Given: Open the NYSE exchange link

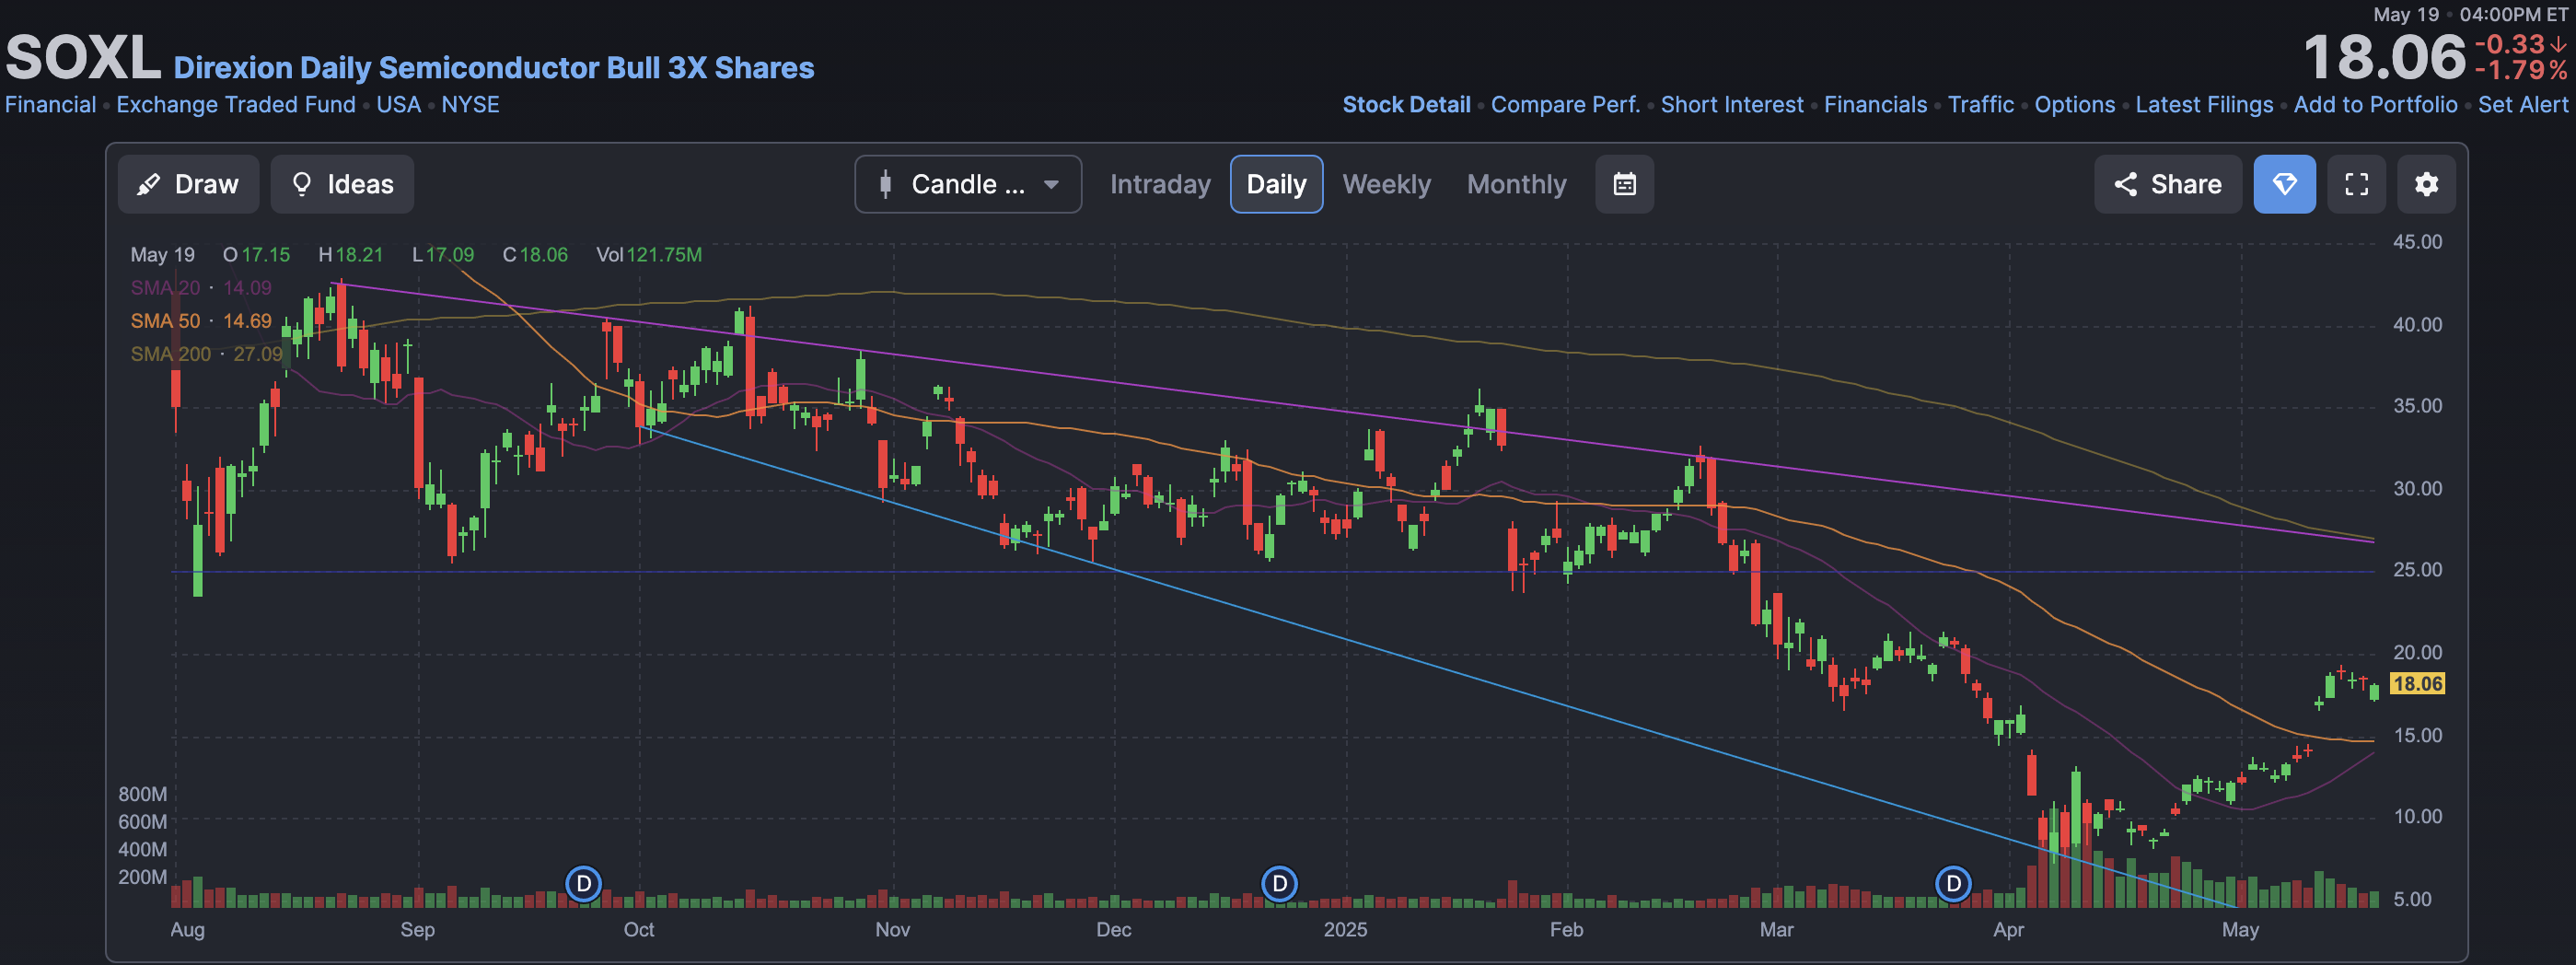Looking at the screenshot, I should pos(470,105).
